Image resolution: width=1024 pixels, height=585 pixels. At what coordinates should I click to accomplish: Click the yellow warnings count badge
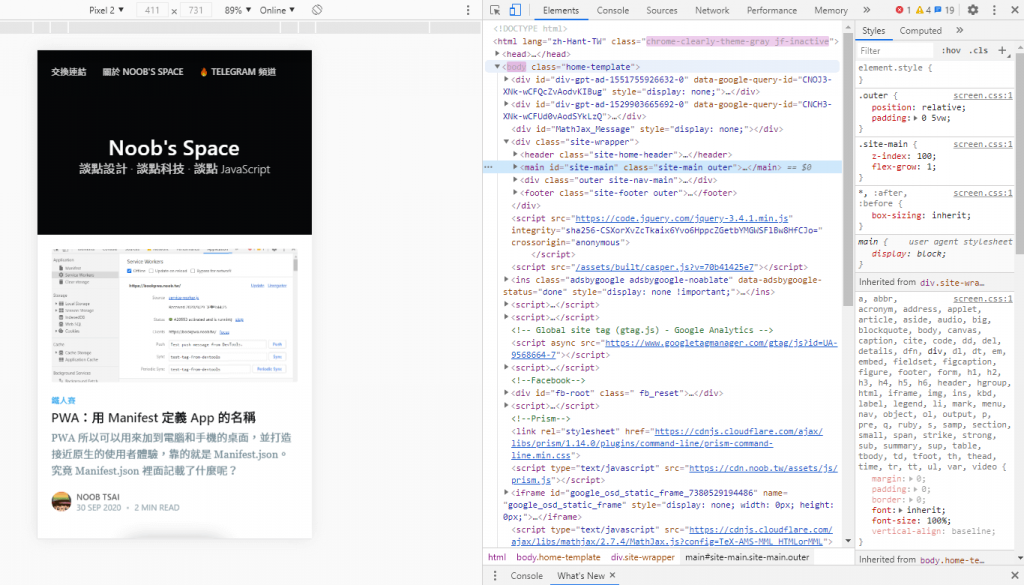coord(923,10)
